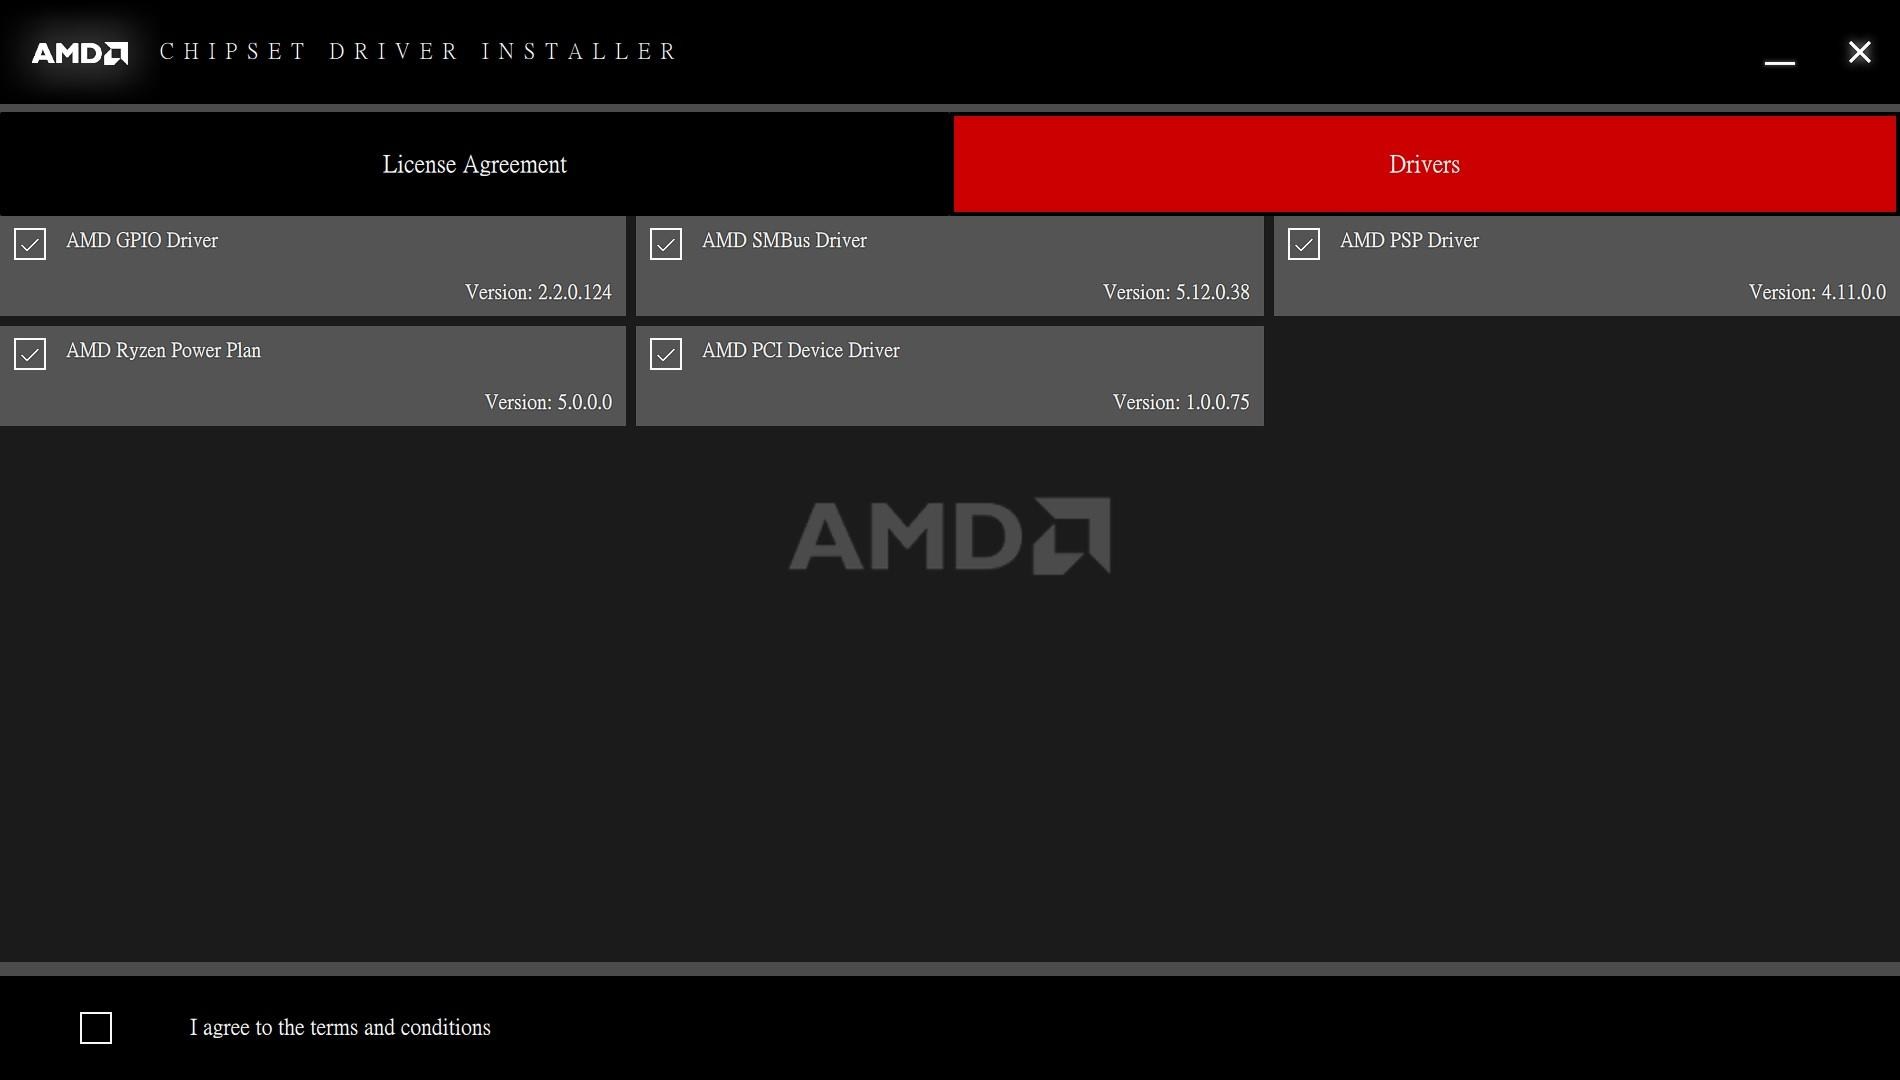Click 'Version: 4.11.0.0' text
This screenshot has height=1080, width=1900.
click(1817, 292)
